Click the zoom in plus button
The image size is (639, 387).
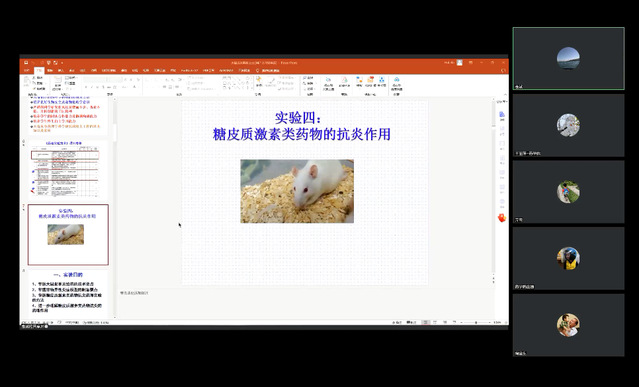pos(490,323)
